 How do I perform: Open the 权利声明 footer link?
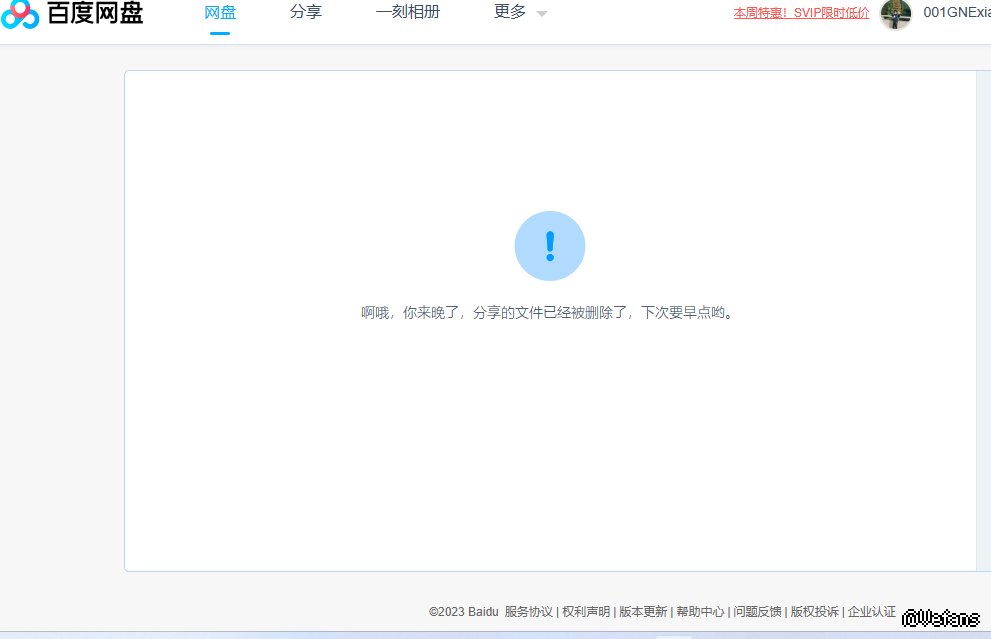point(586,612)
